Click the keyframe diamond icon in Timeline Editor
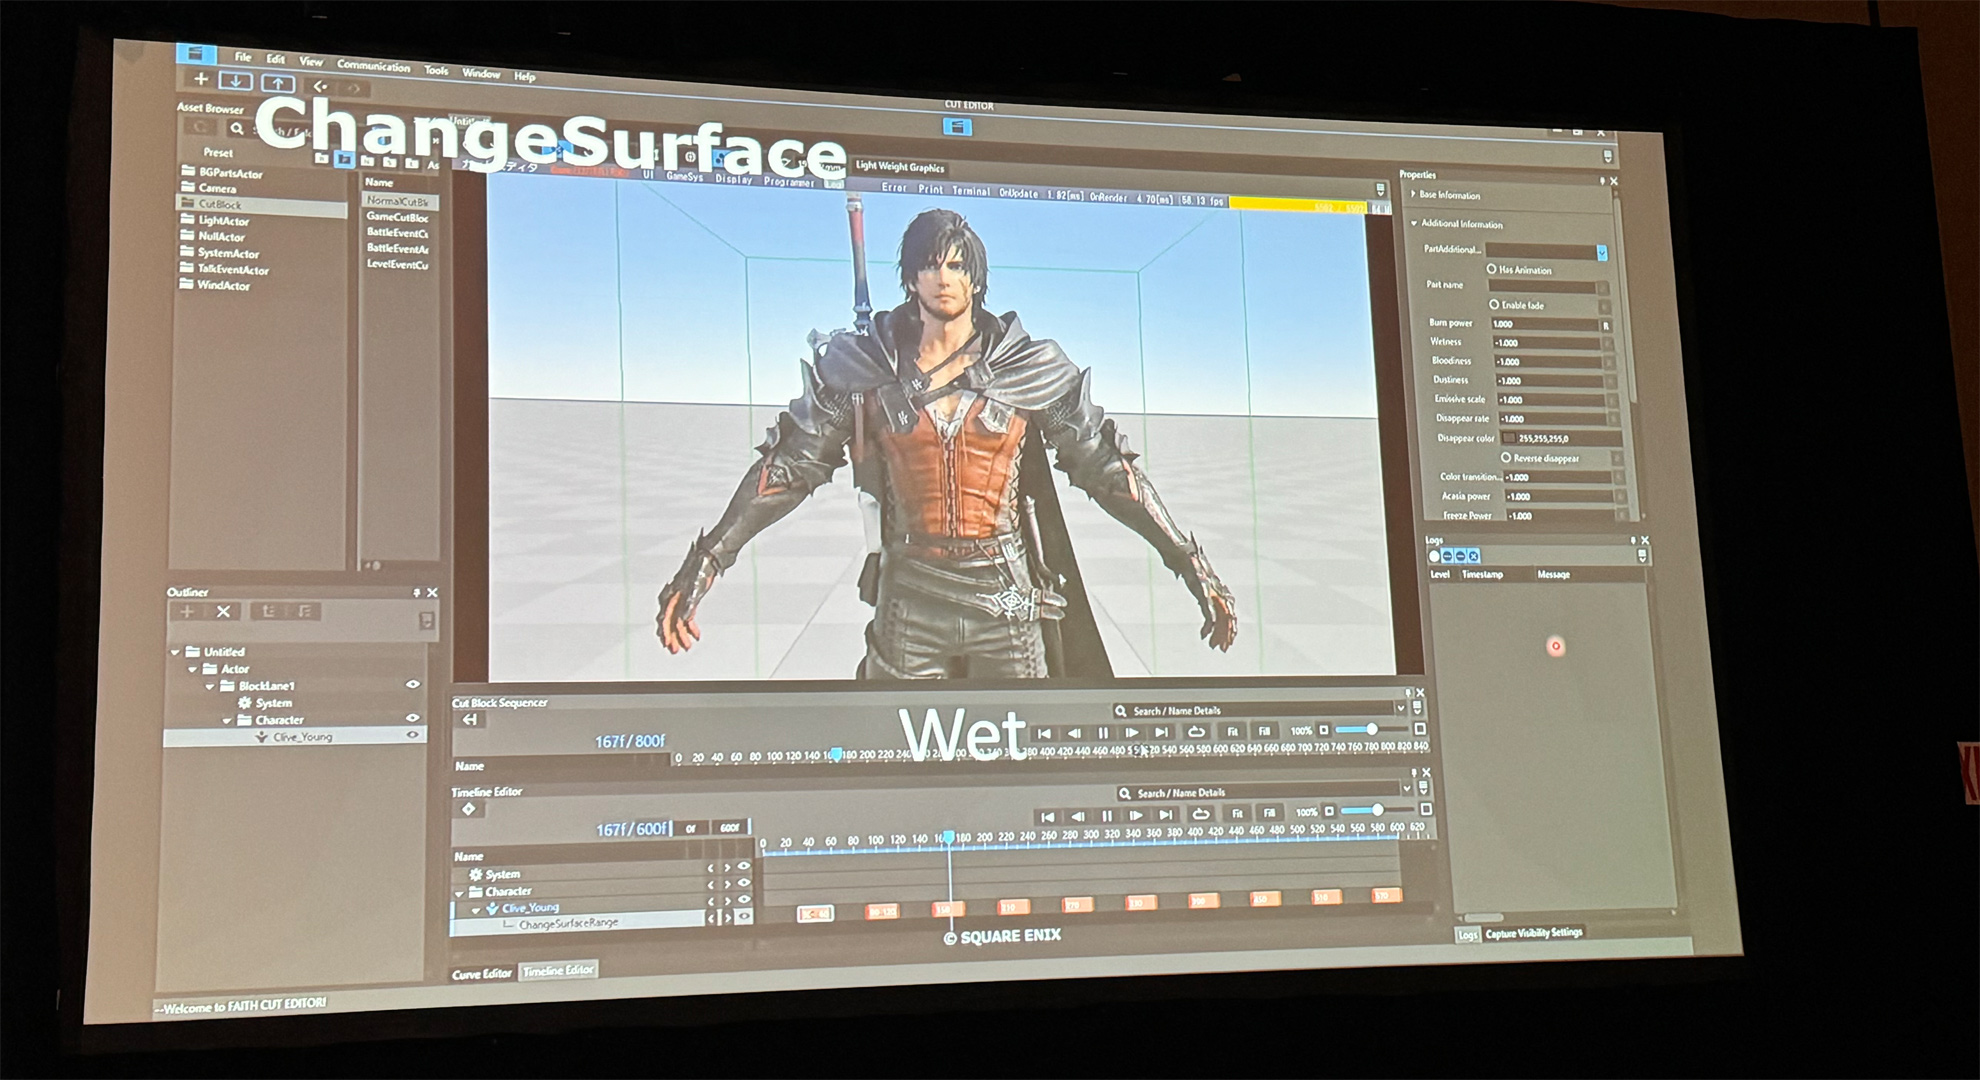1980x1080 pixels. point(468,809)
